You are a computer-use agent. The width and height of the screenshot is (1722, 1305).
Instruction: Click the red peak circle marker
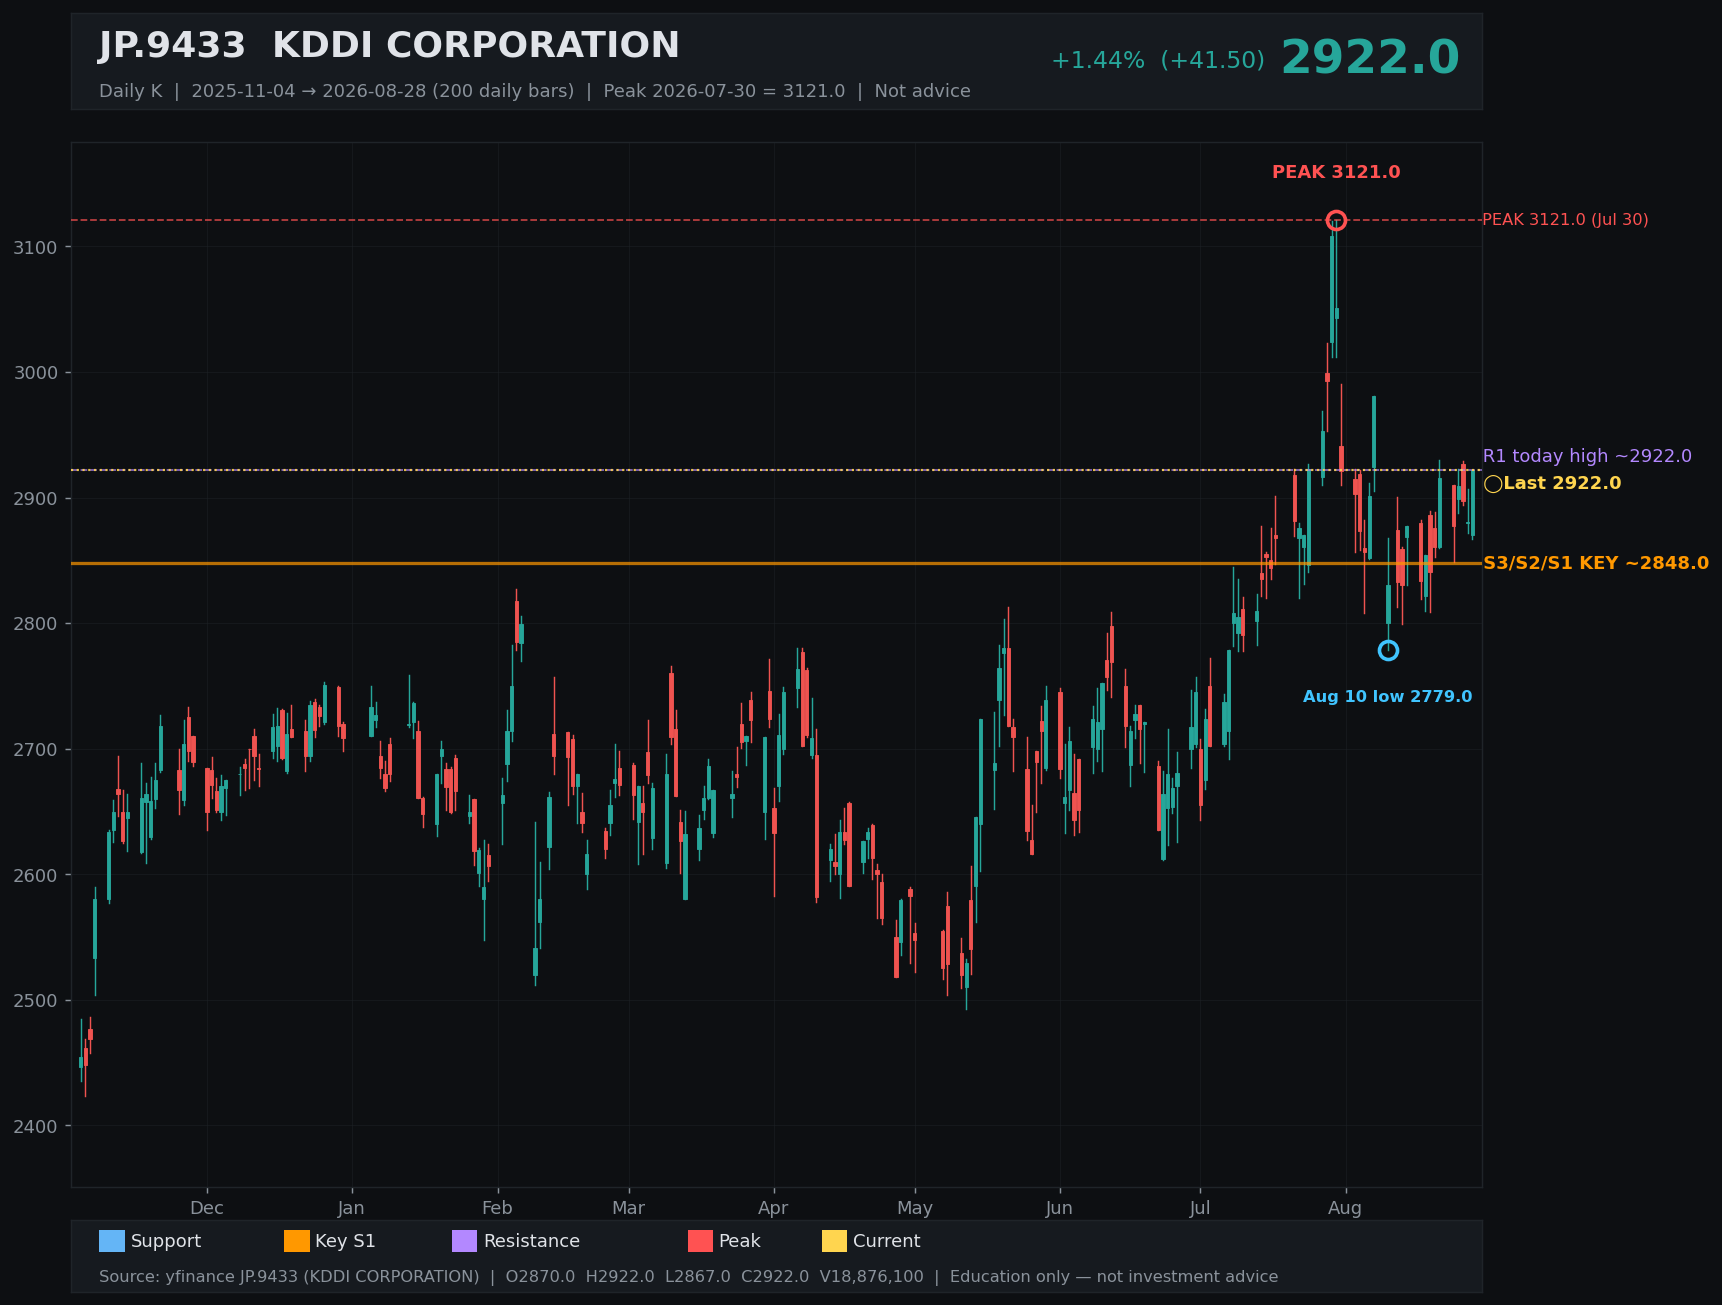pos(1336,220)
